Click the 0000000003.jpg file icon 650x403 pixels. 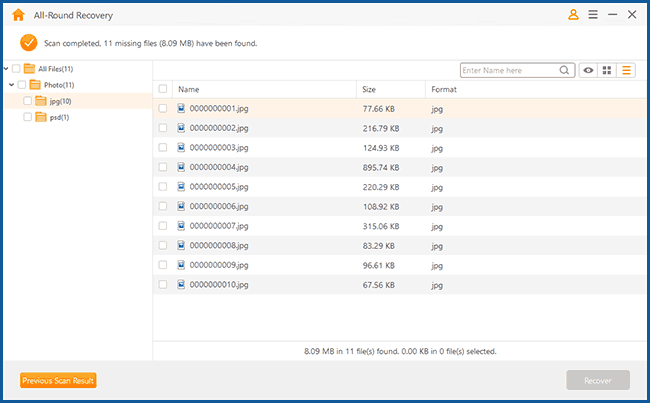[x=181, y=147]
